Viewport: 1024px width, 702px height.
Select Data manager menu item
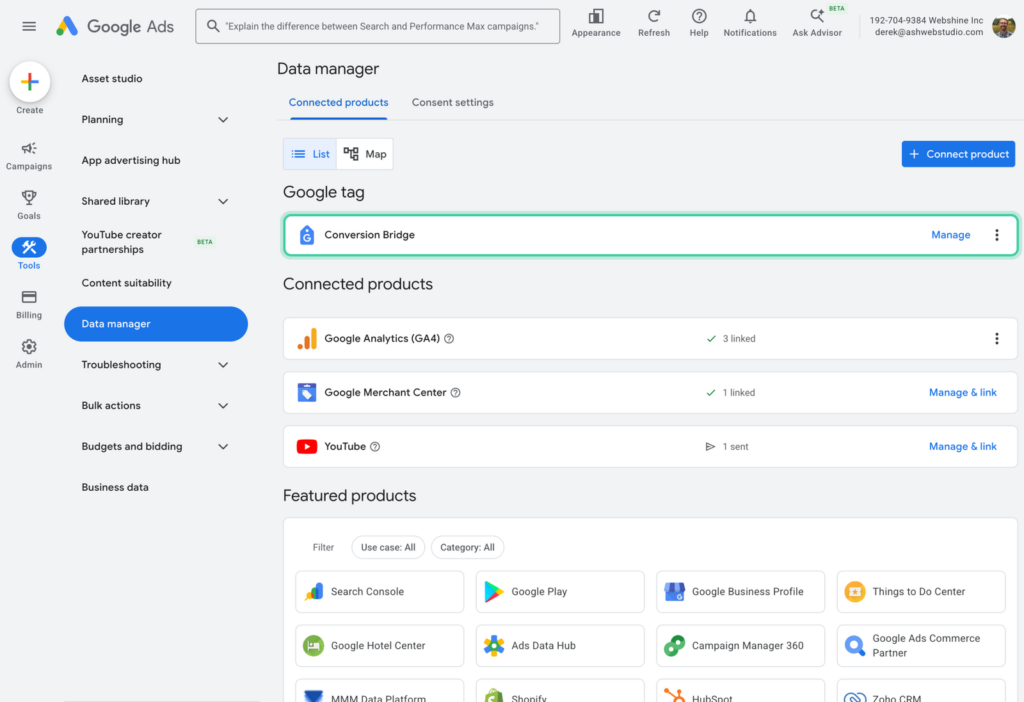155,324
